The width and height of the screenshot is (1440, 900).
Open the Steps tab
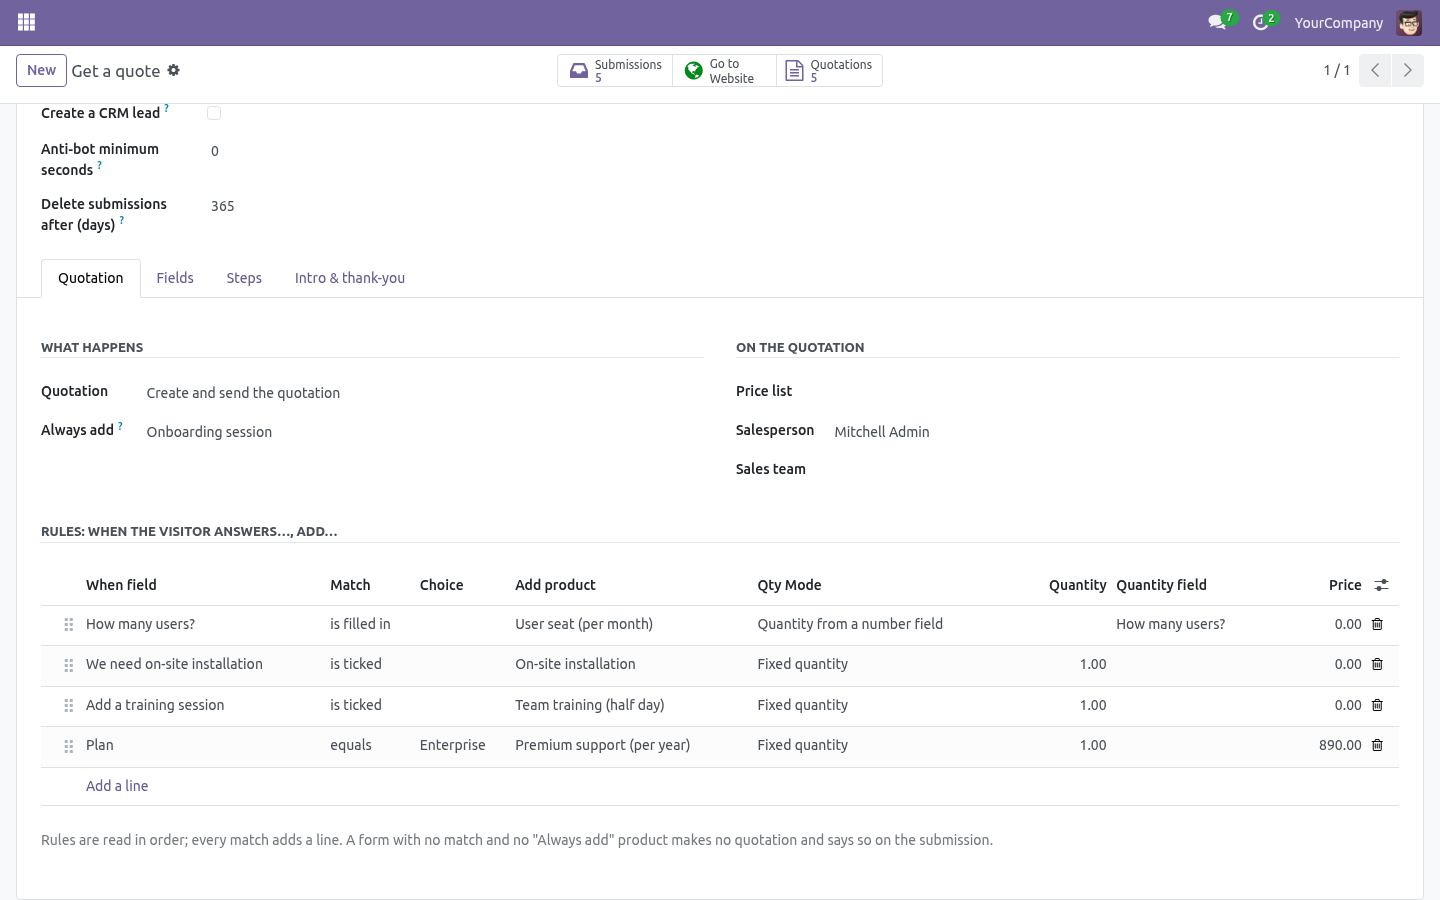coord(244,278)
